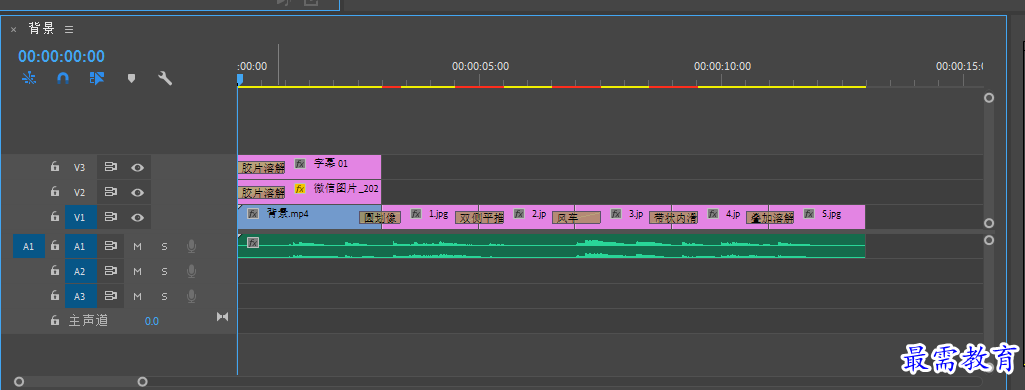
Task: Solo audio track A2
Action: 164,271
